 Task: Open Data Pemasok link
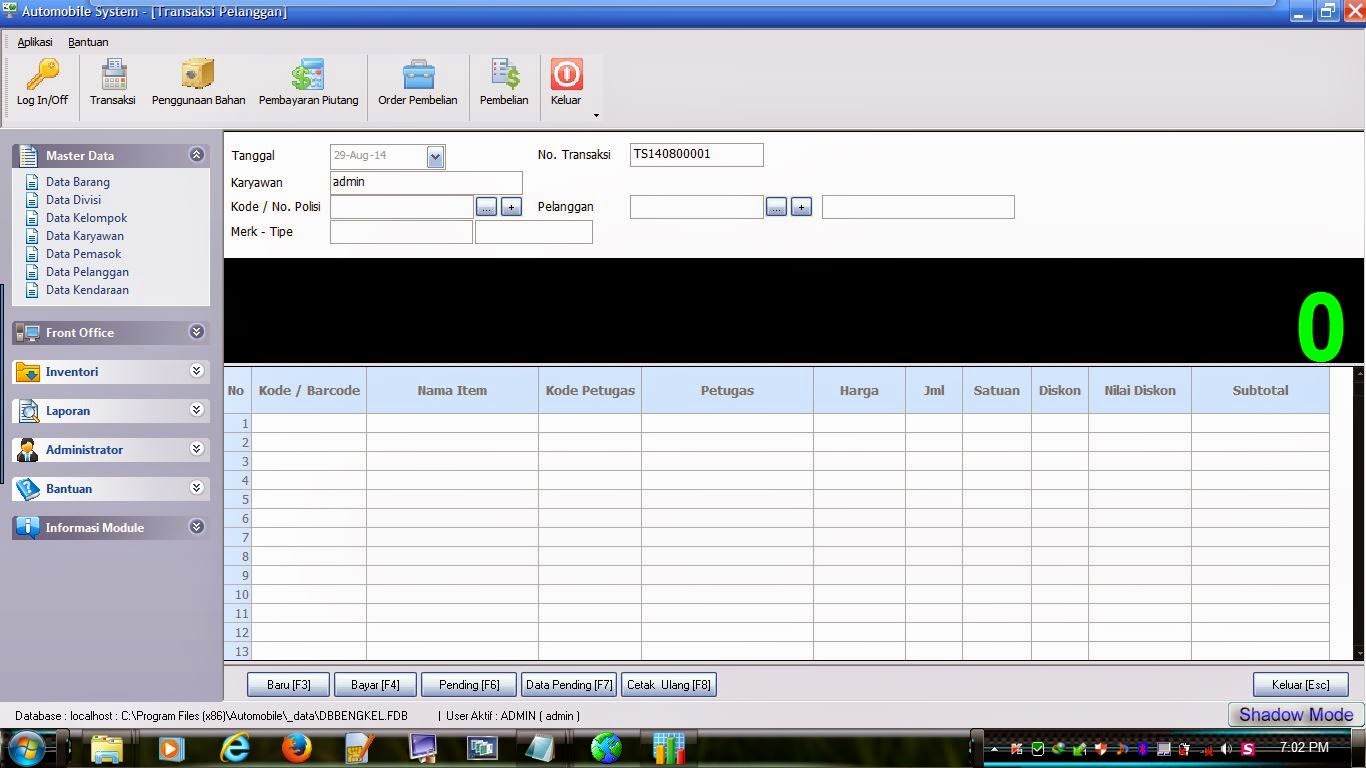83,254
